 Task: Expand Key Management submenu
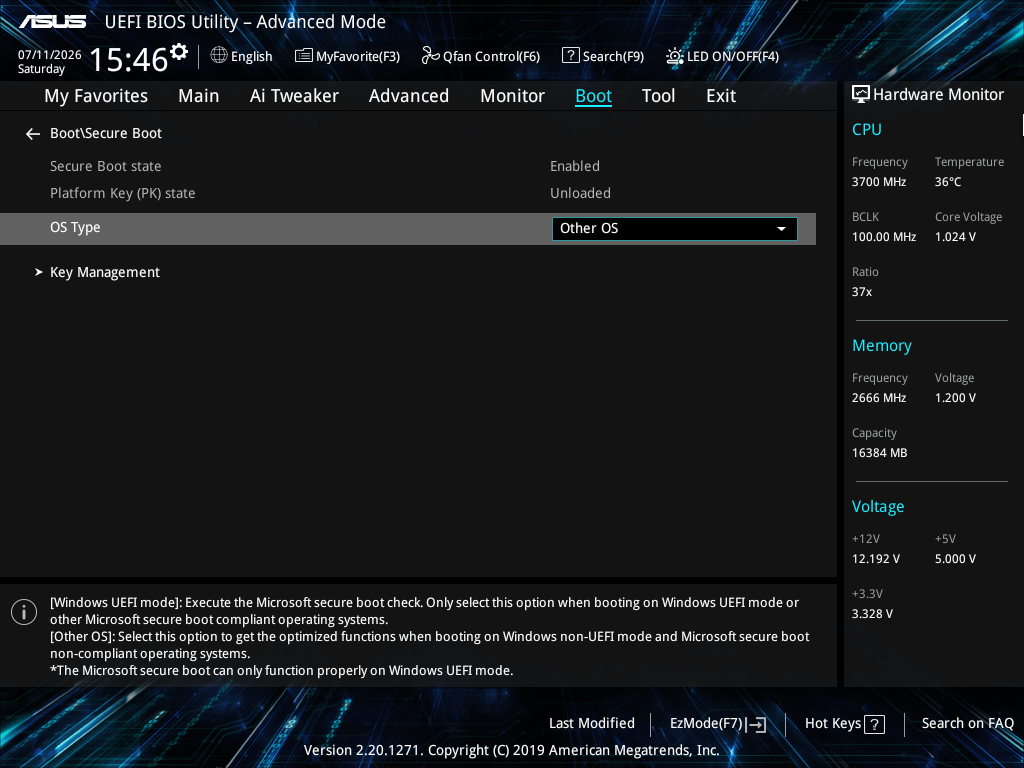point(104,272)
